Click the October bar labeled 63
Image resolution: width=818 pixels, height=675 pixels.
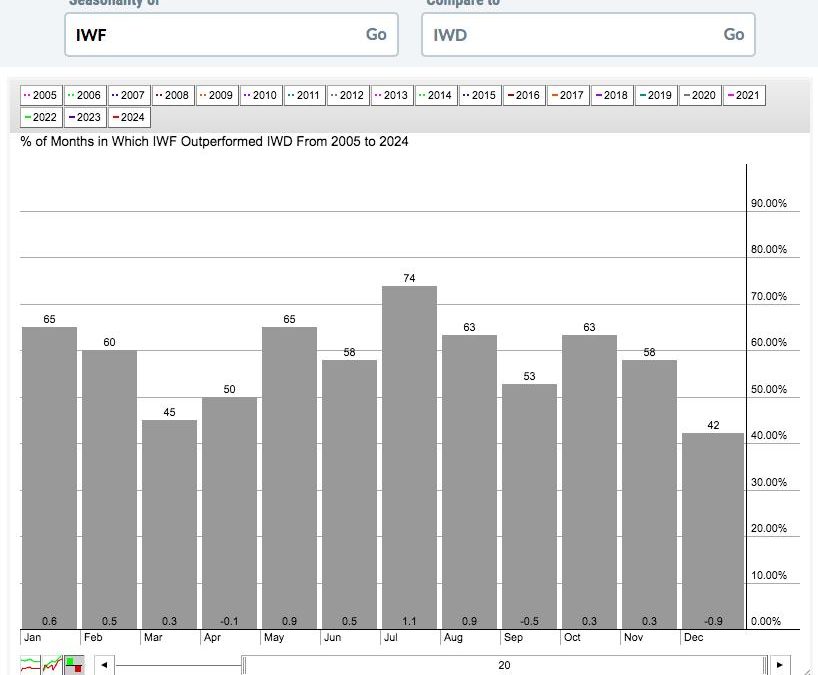(x=590, y=482)
